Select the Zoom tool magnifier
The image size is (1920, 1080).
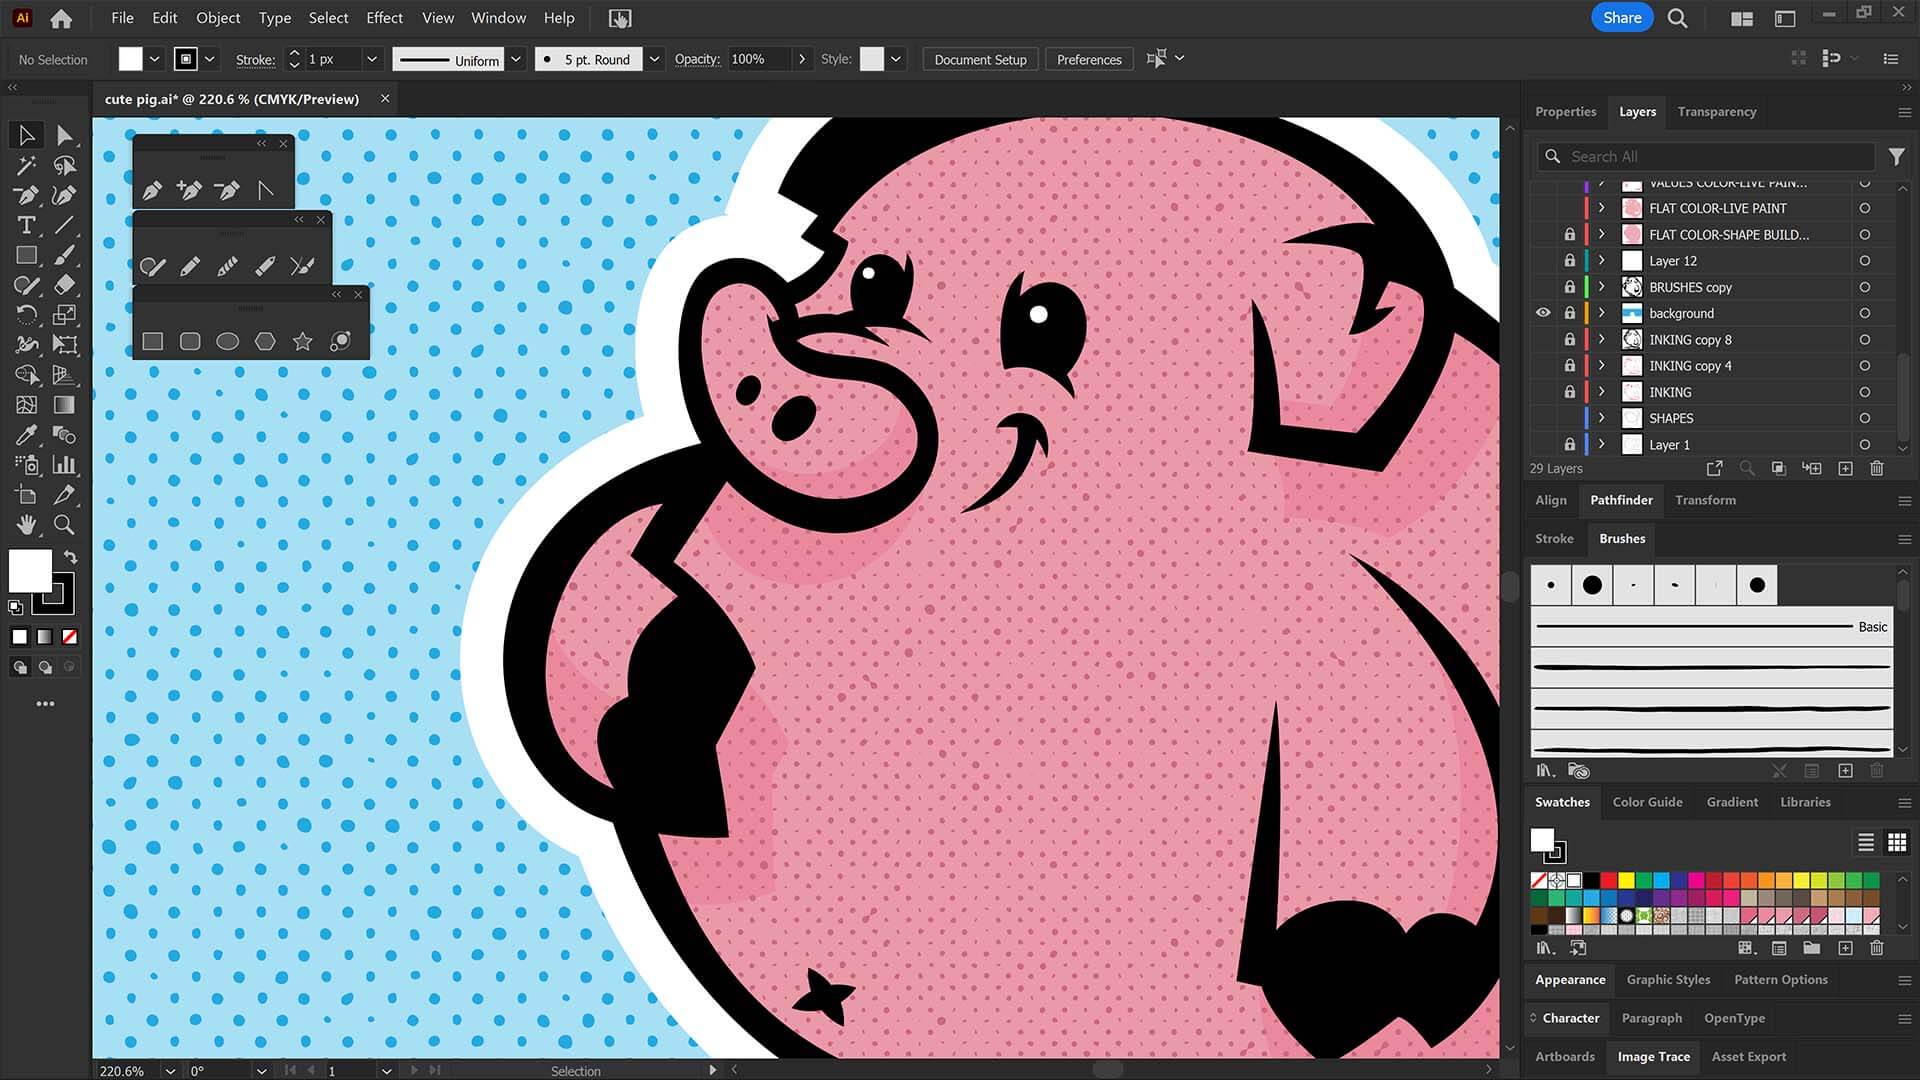pos(64,525)
